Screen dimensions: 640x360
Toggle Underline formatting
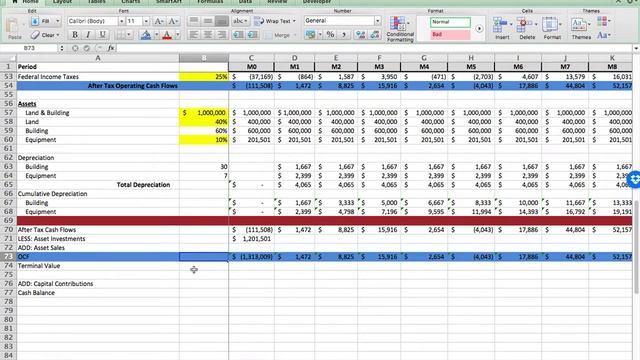(102, 35)
